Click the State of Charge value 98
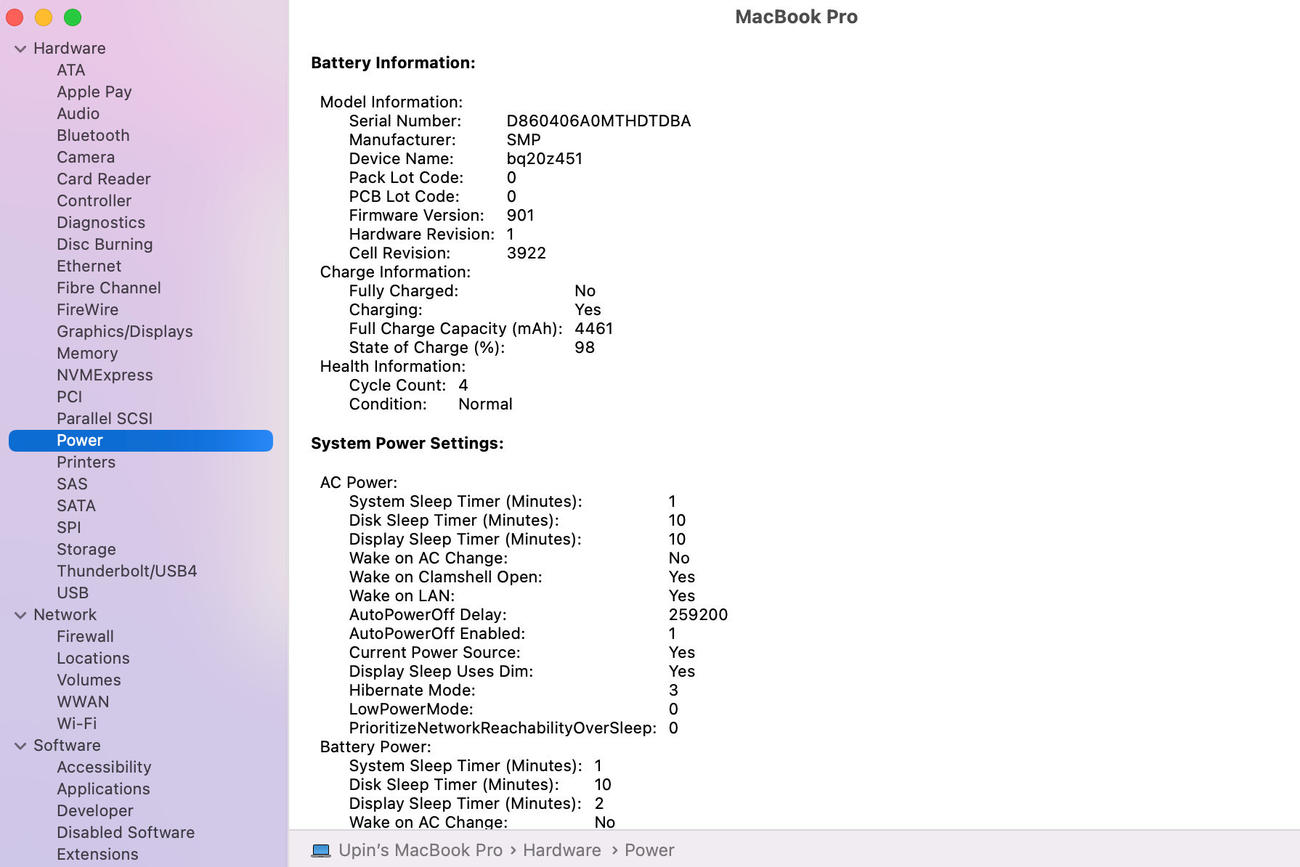 584,348
